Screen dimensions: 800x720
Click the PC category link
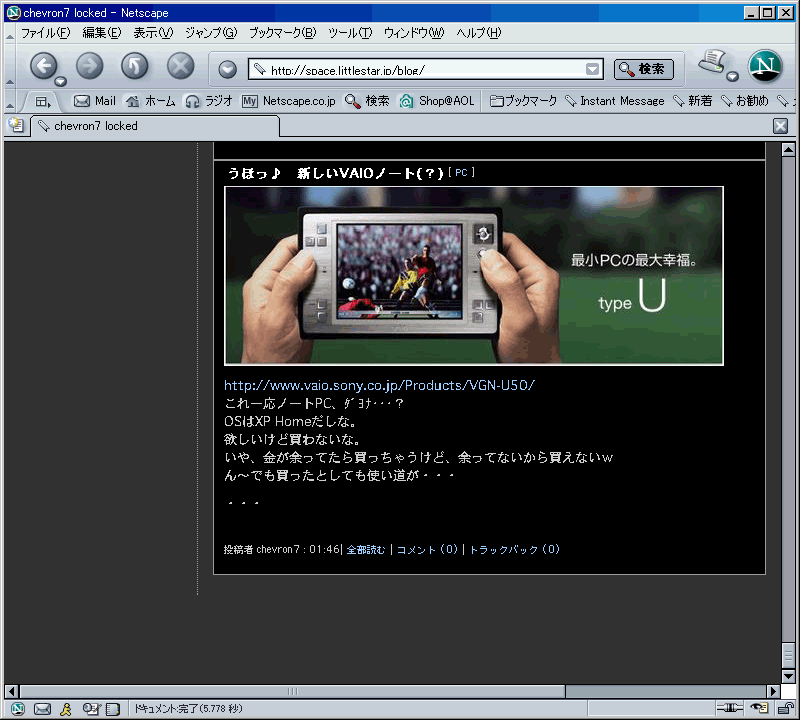461,172
